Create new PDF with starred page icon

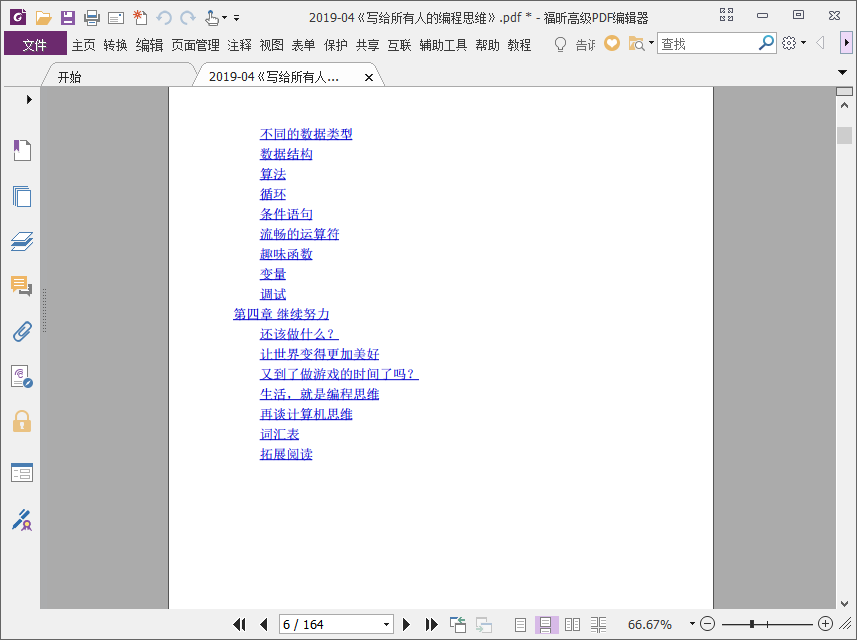(140, 17)
